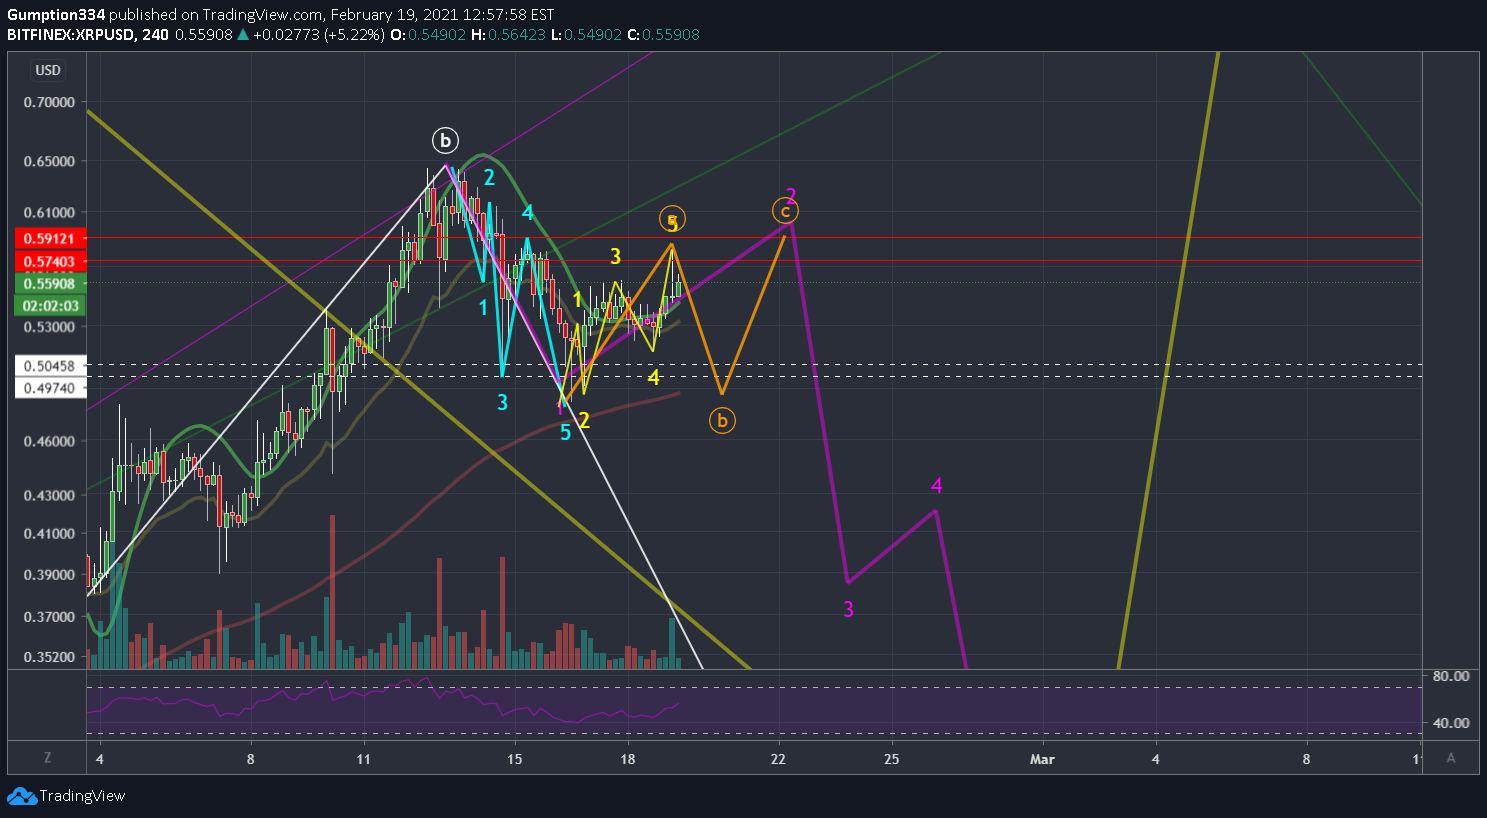The height and width of the screenshot is (818, 1487).
Task: Click the 18 date label on the time axis
Action: 628,759
